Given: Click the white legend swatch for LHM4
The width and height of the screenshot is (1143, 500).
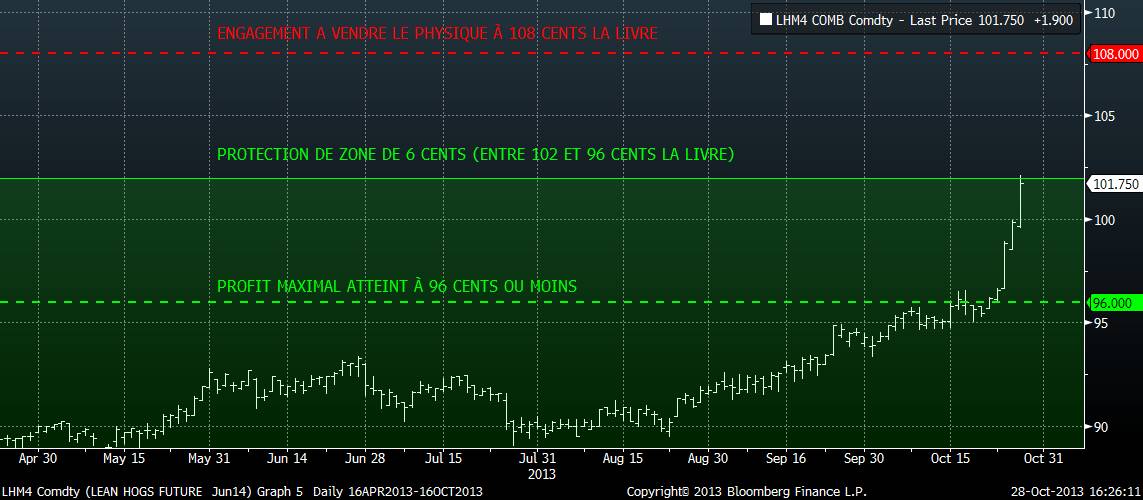Looking at the screenshot, I should (x=766, y=18).
